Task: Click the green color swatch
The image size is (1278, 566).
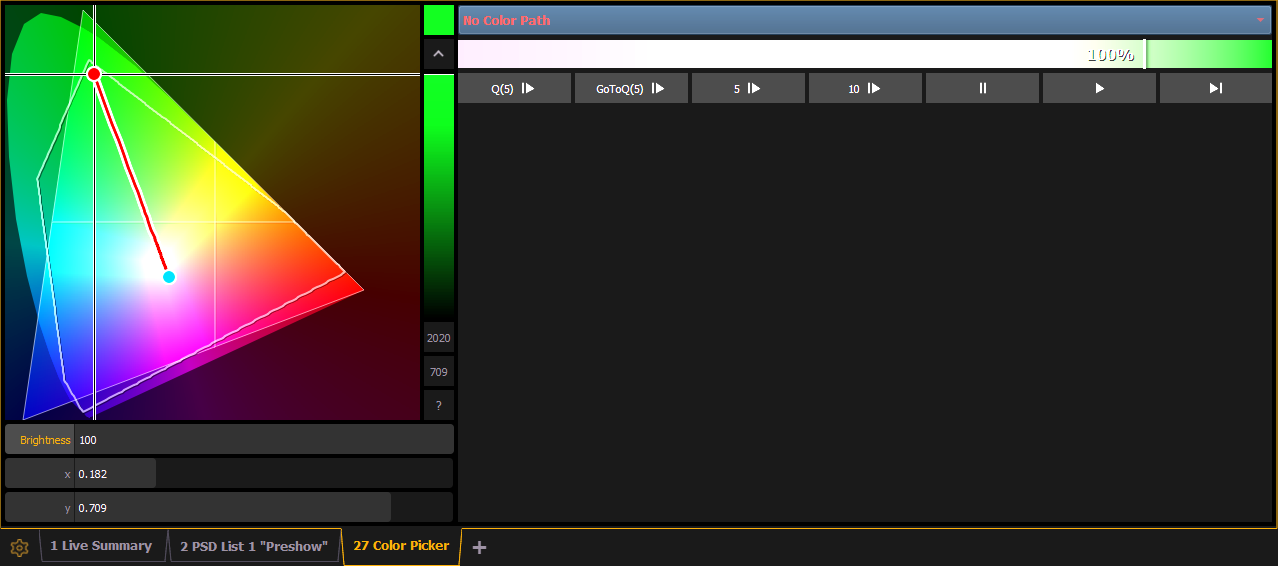Action: pyautogui.click(x=438, y=20)
